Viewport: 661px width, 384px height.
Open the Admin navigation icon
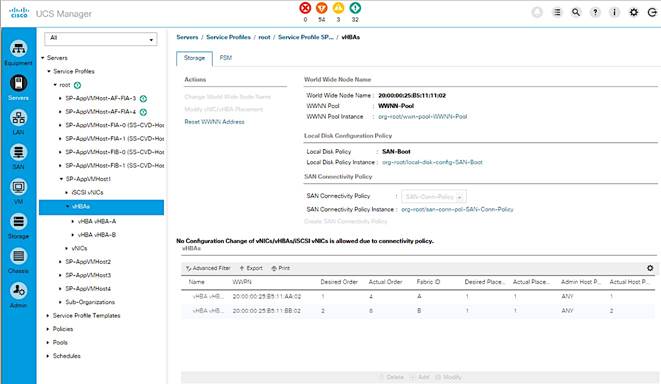coord(18,291)
